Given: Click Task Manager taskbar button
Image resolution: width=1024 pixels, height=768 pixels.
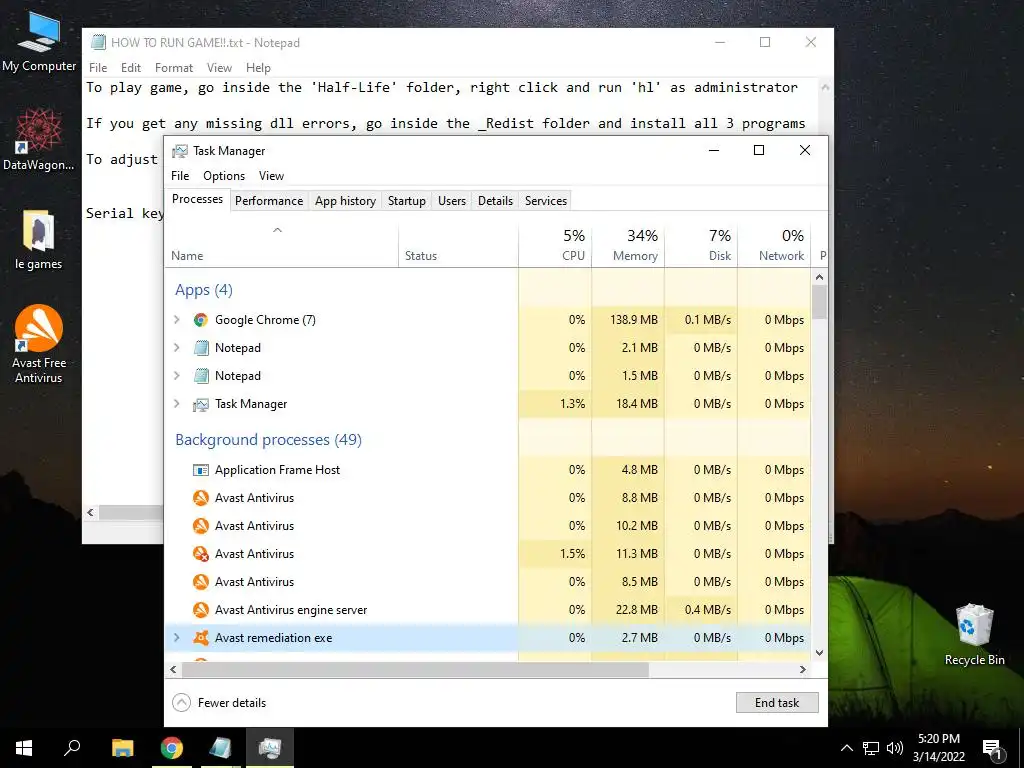Looking at the screenshot, I should tap(270, 748).
